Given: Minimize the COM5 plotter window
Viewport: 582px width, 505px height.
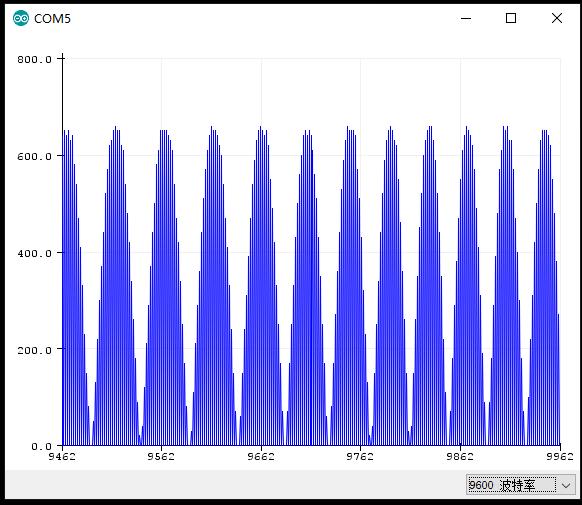Looking at the screenshot, I should (466, 18).
